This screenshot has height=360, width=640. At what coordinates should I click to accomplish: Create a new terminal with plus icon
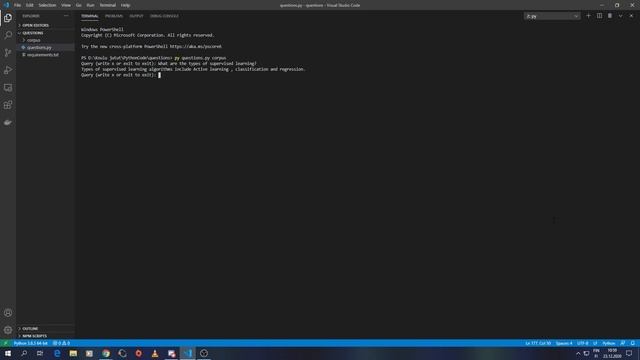point(588,16)
